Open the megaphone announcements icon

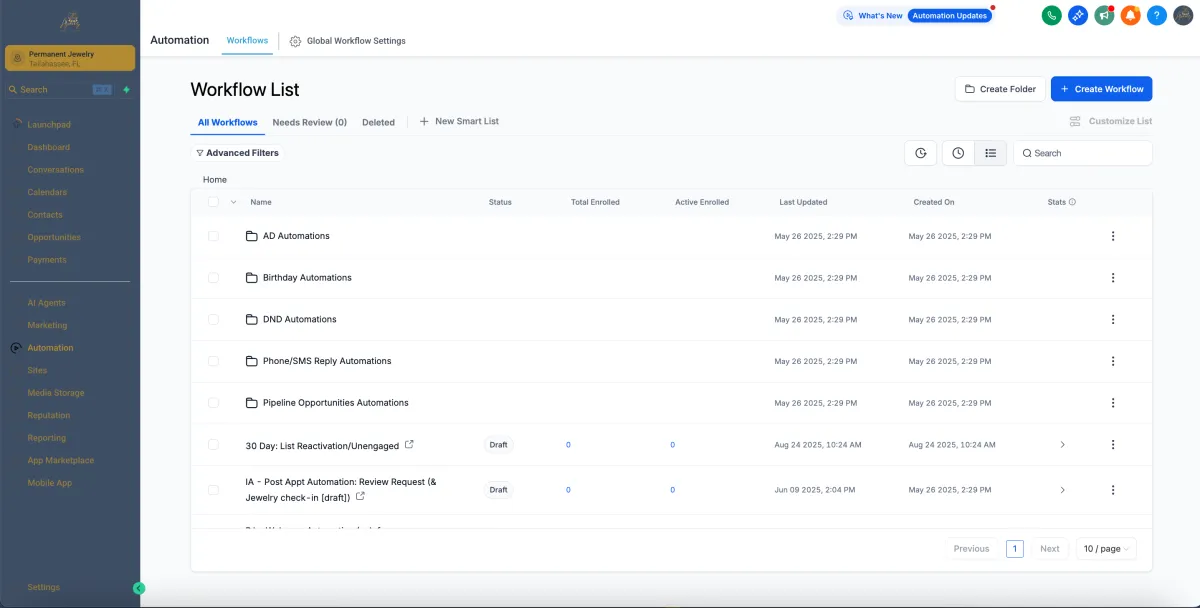[x=1104, y=15]
